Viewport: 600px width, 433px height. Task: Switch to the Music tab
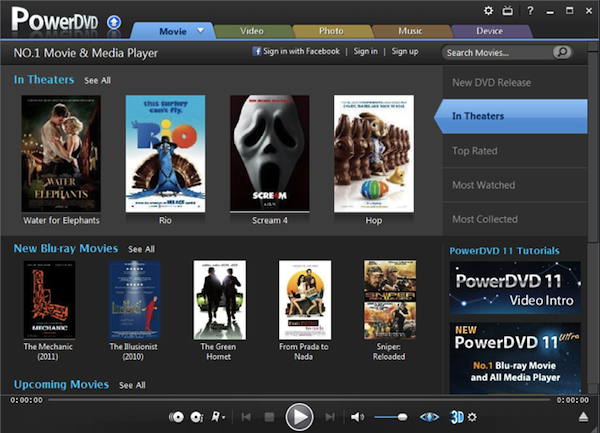(x=411, y=31)
